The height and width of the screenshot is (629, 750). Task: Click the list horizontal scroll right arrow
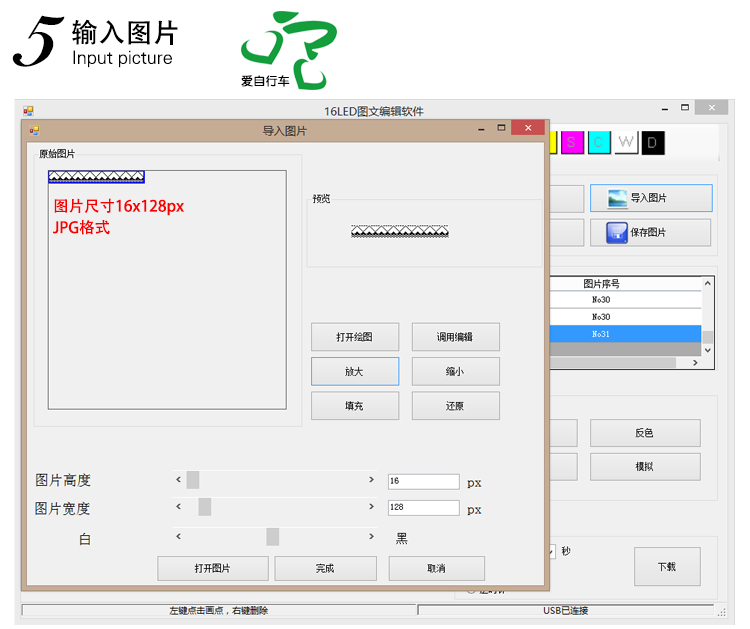coord(695,363)
